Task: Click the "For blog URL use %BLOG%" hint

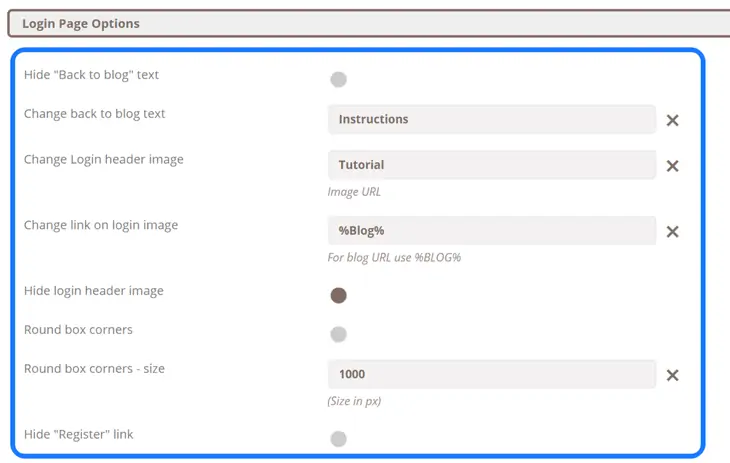Action: [x=394, y=257]
